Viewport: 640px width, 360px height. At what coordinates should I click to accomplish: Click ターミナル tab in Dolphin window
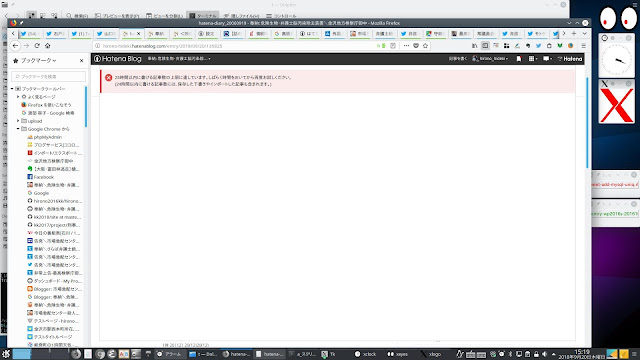(203, 16)
